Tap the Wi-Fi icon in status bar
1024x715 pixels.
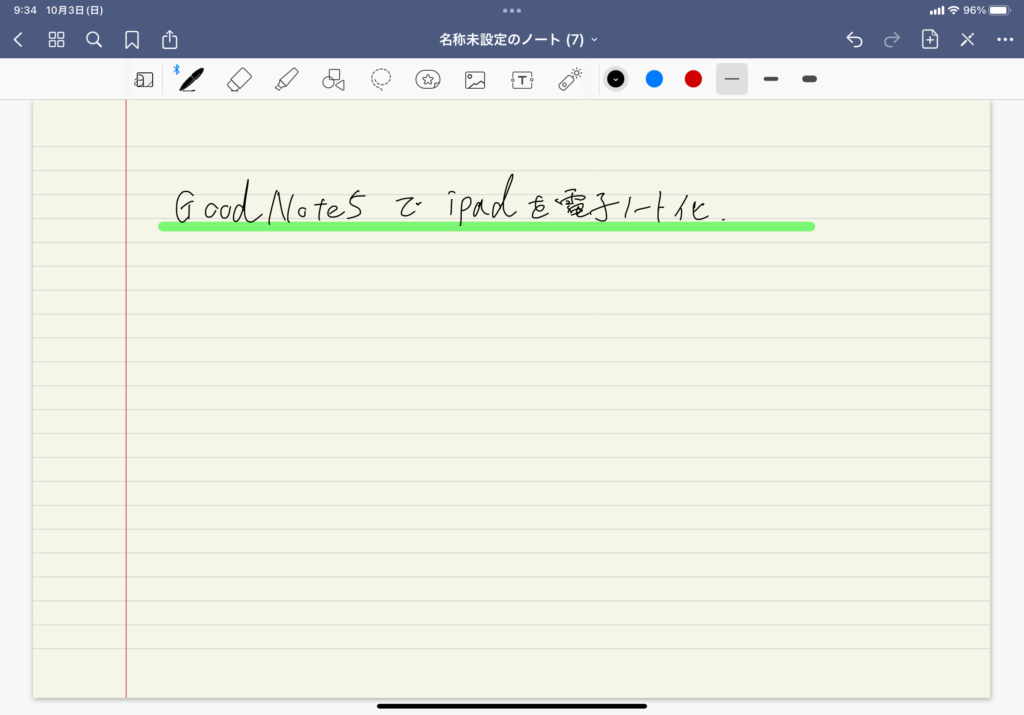pyautogui.click(x=953, y=10)
